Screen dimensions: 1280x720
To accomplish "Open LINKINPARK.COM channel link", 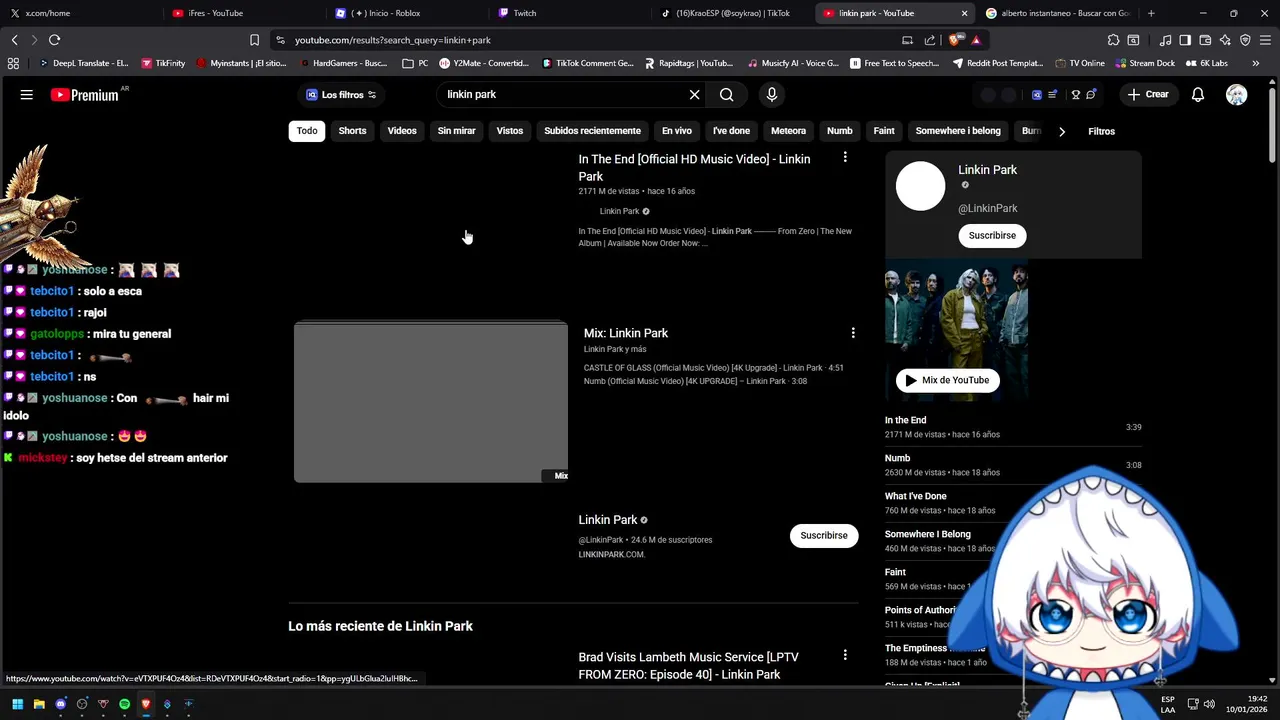I will [x=612, y=555].
